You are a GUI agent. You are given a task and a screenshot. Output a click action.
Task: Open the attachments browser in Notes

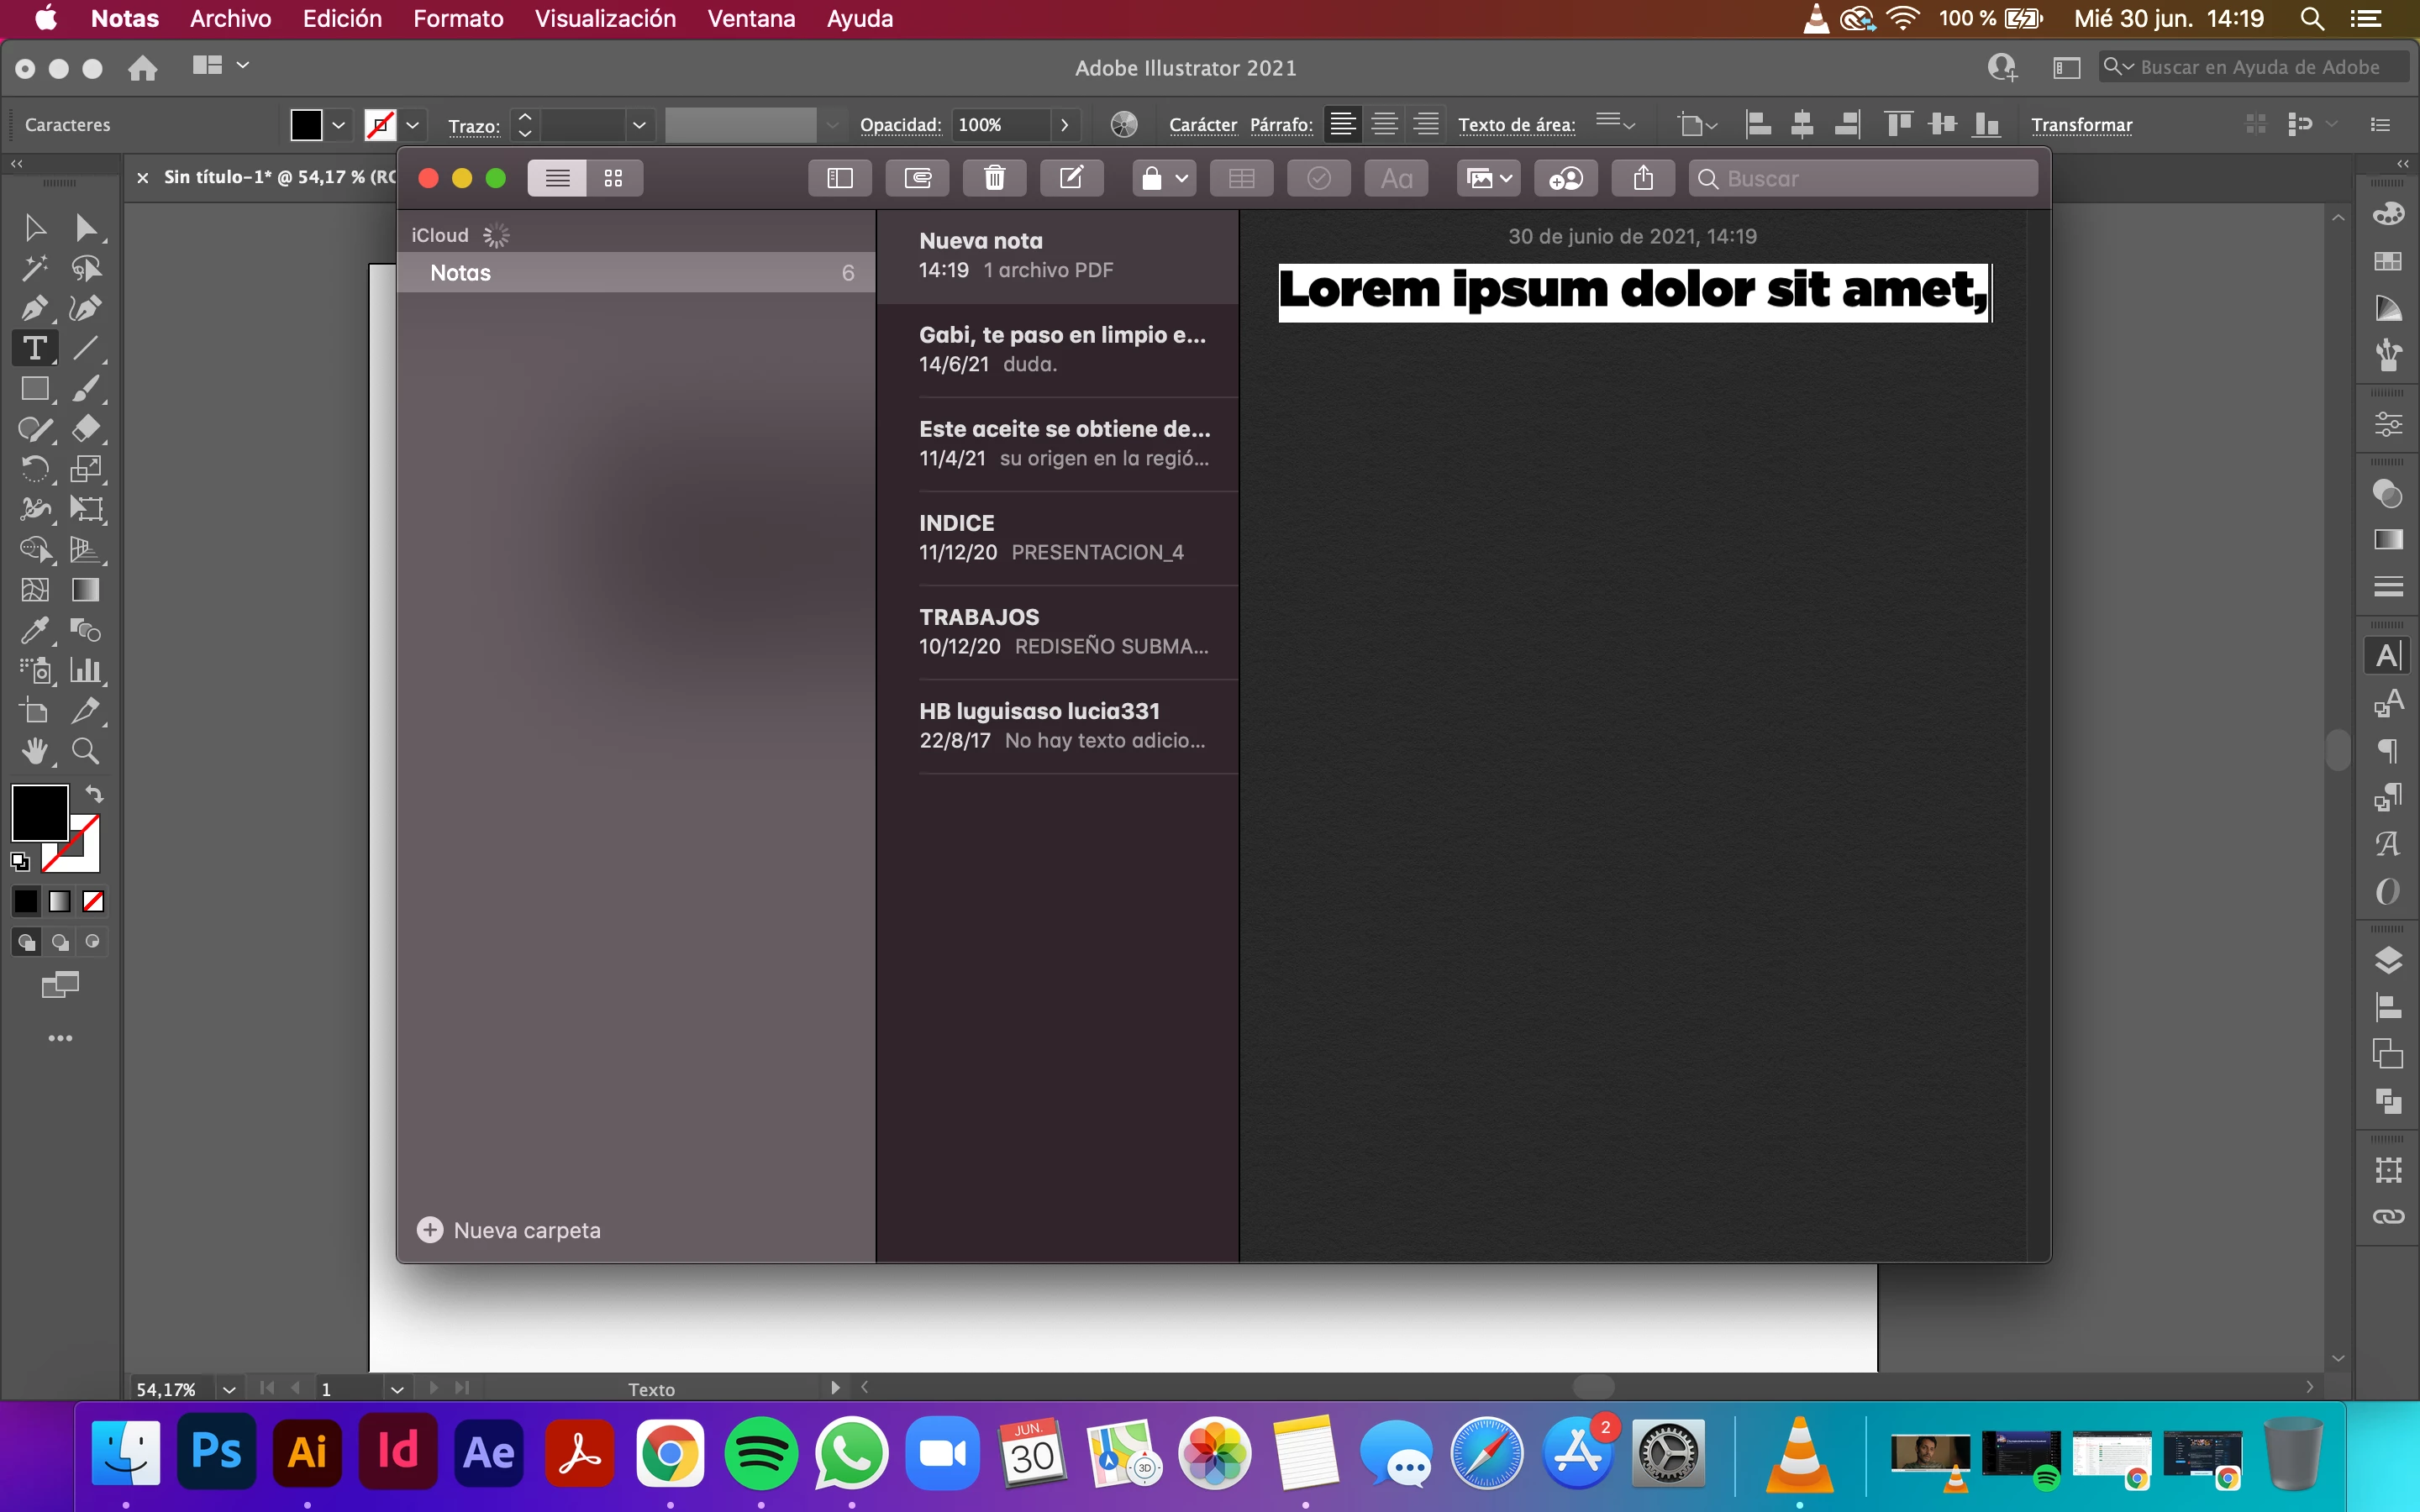(x=917, y=179)
